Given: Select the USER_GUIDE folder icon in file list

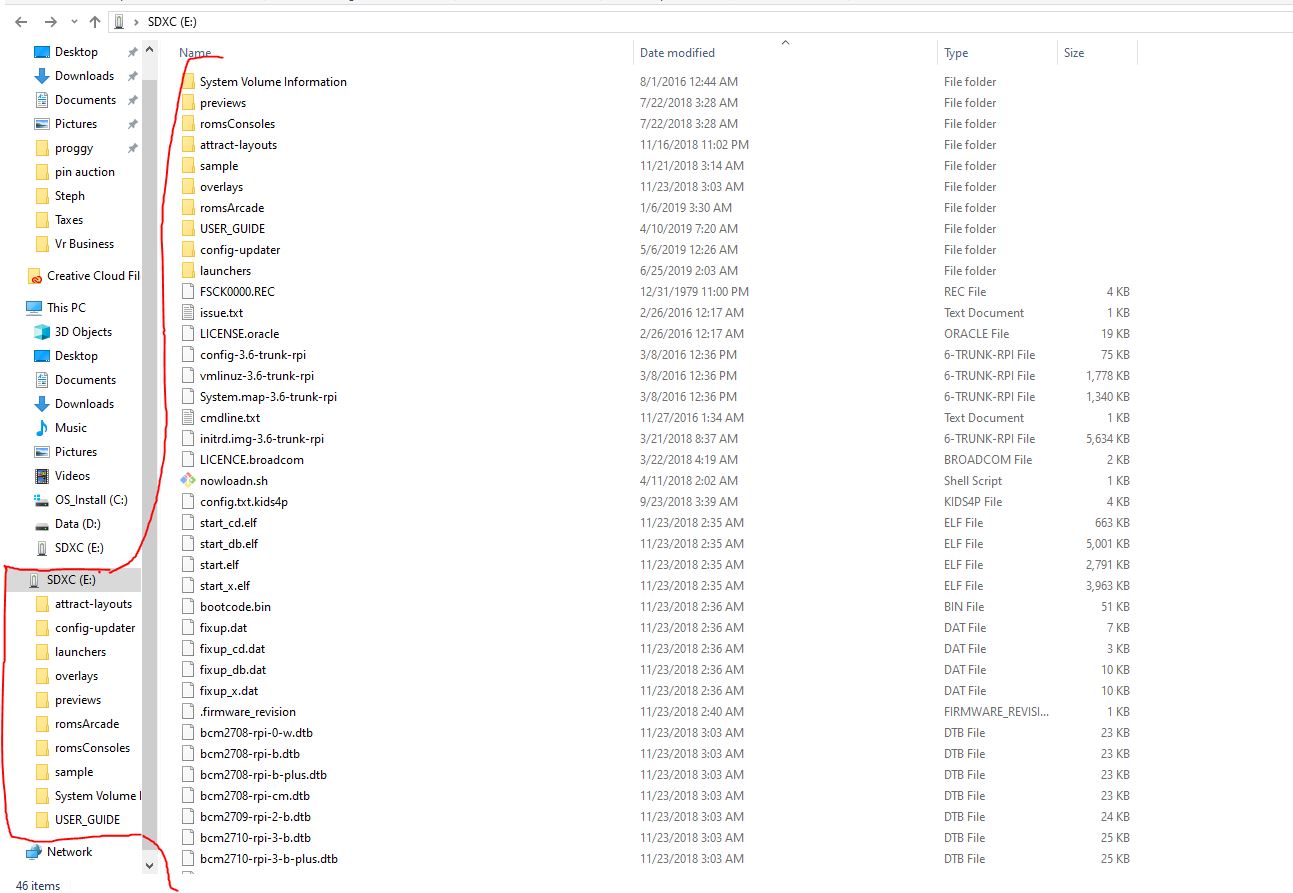Looking at the screenshot, I should (189, 229).
